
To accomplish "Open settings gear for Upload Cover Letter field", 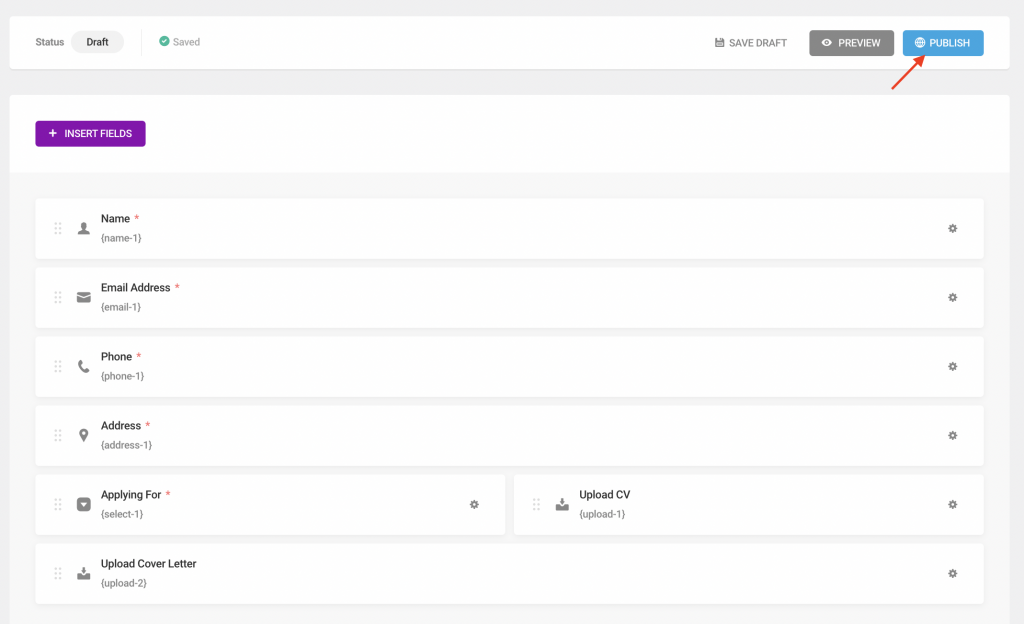I will [x=952, y=574].
